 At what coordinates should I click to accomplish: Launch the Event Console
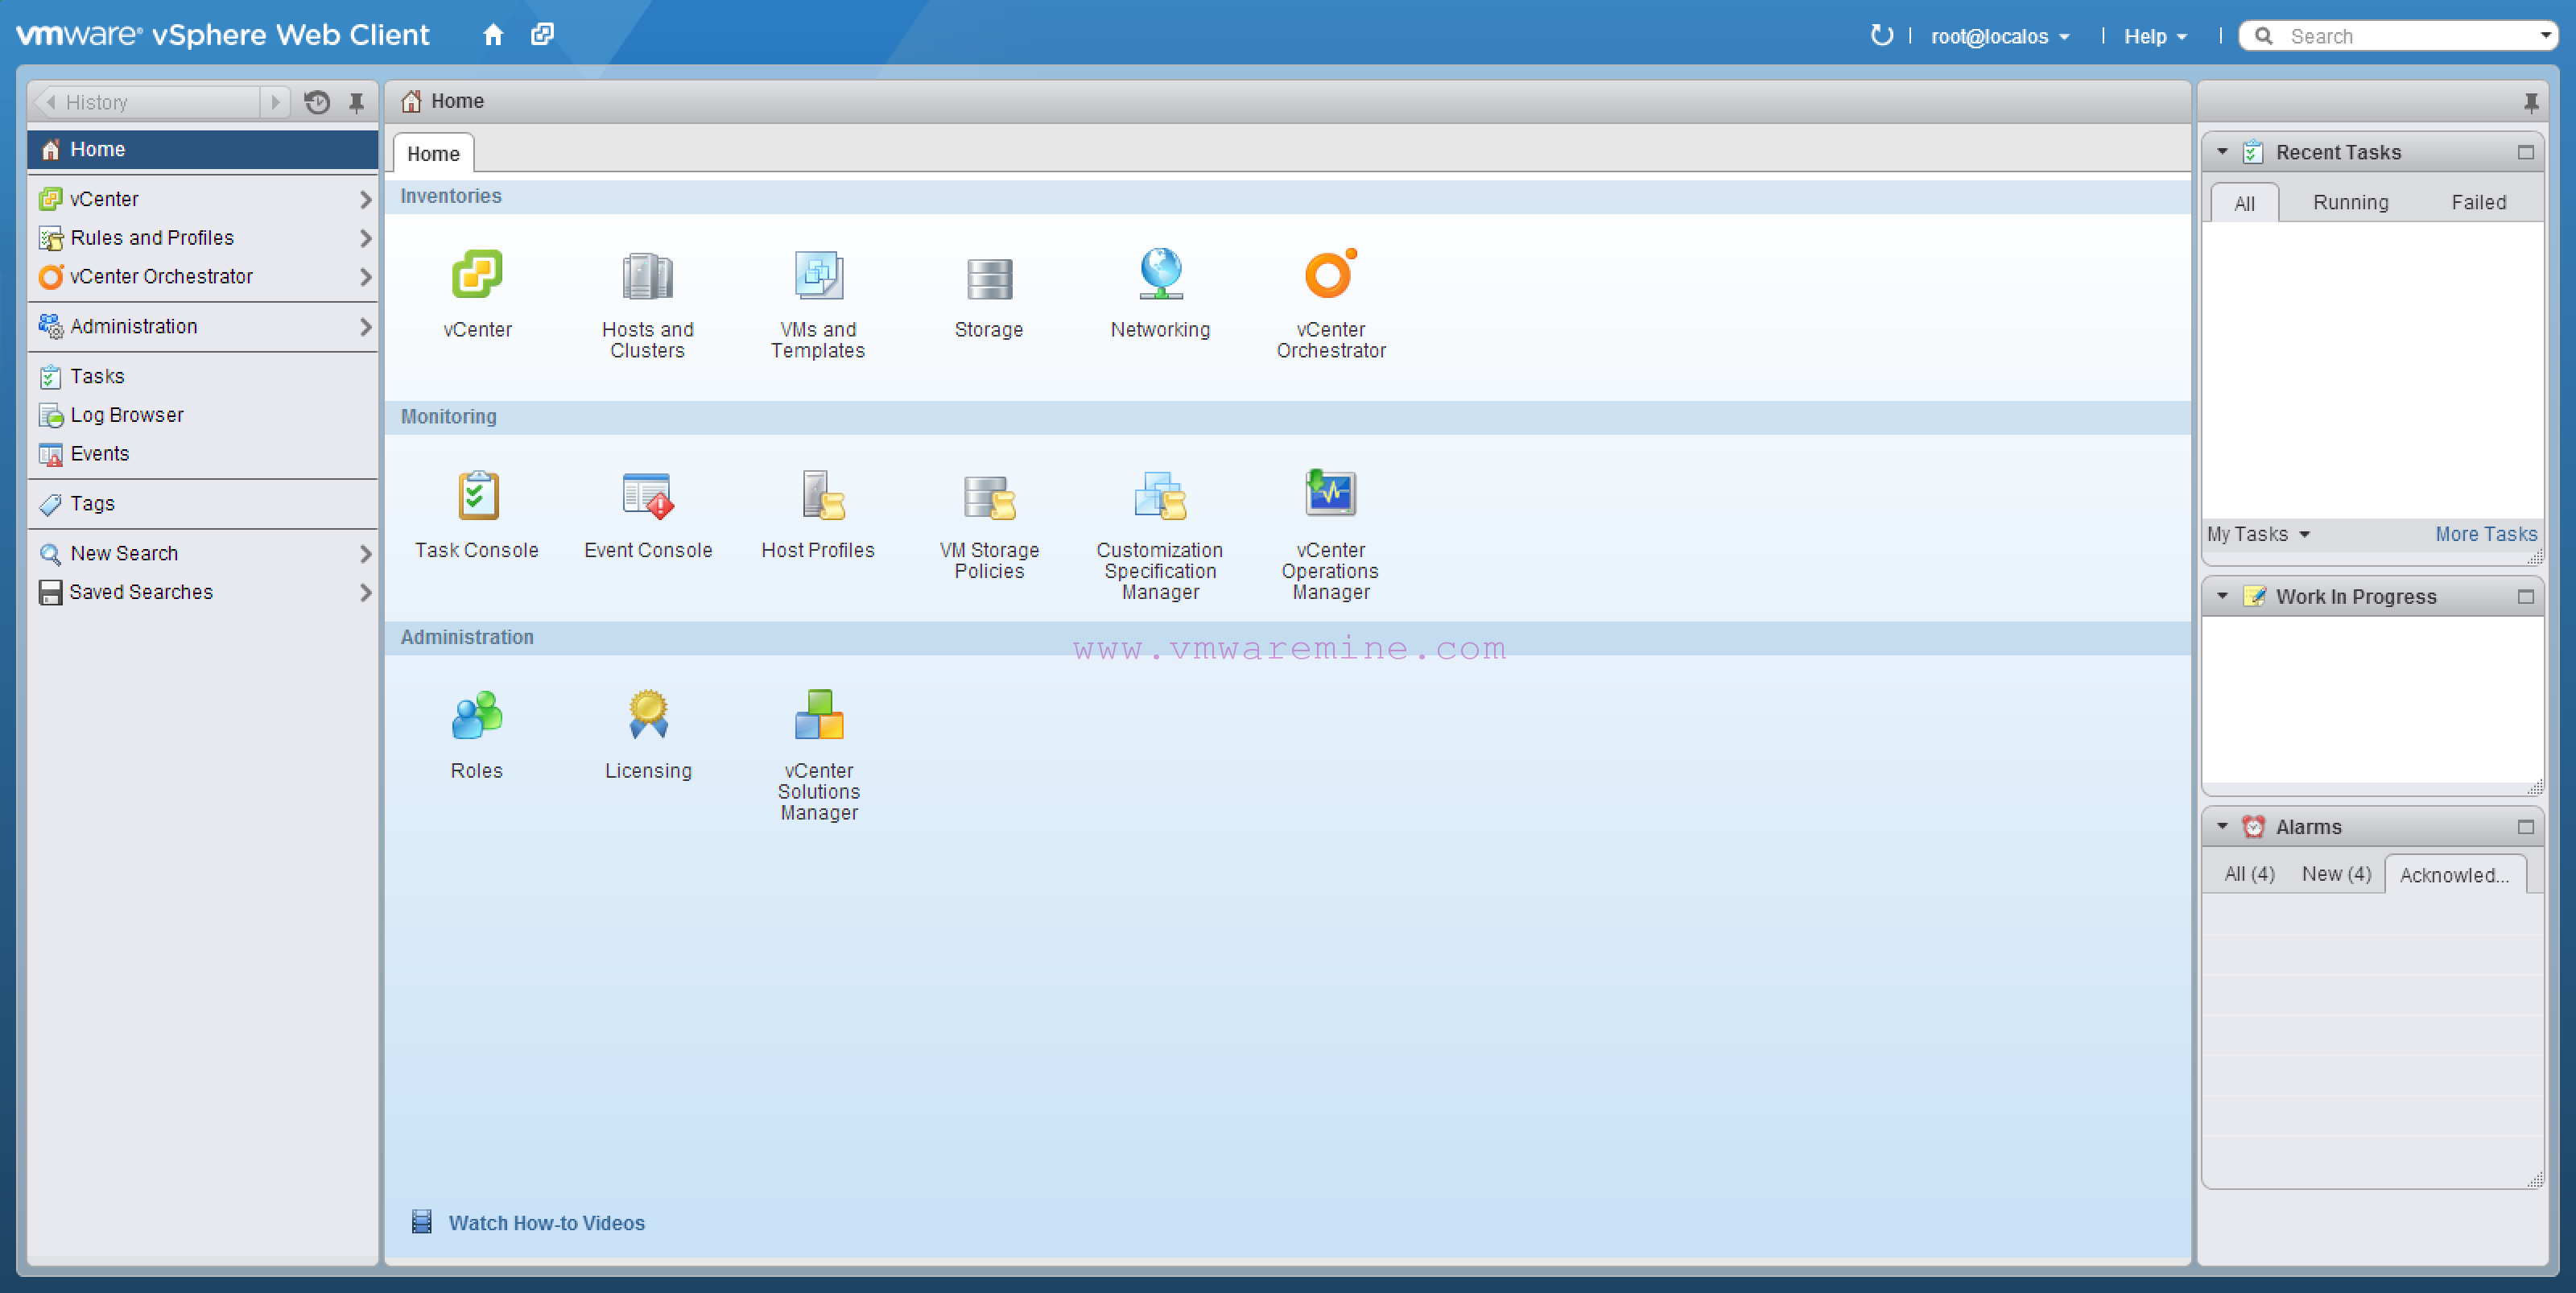click(x=647, y=495)
